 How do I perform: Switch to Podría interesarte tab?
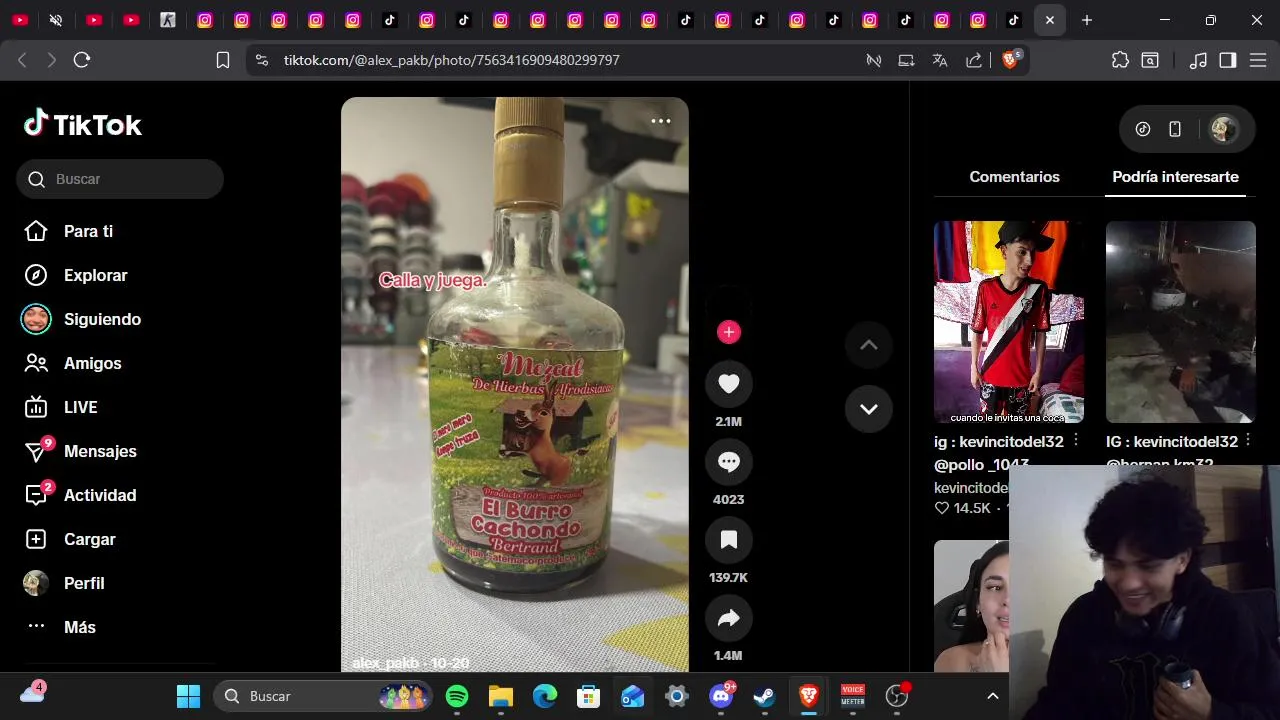click(x=1175, y=177)
